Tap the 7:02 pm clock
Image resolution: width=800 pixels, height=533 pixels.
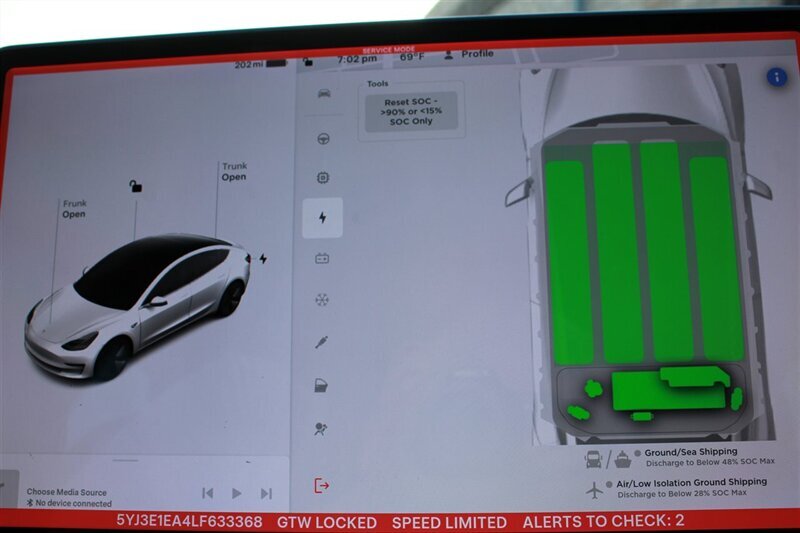(357, 59)
